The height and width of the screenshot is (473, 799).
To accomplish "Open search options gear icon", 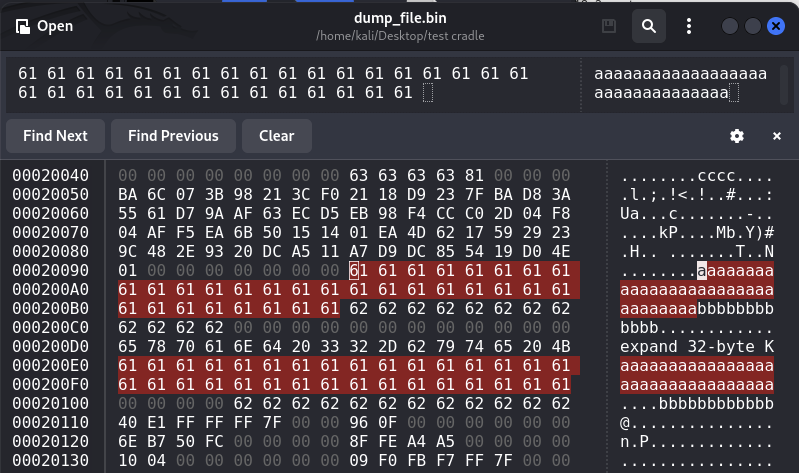I will [737, 136].
